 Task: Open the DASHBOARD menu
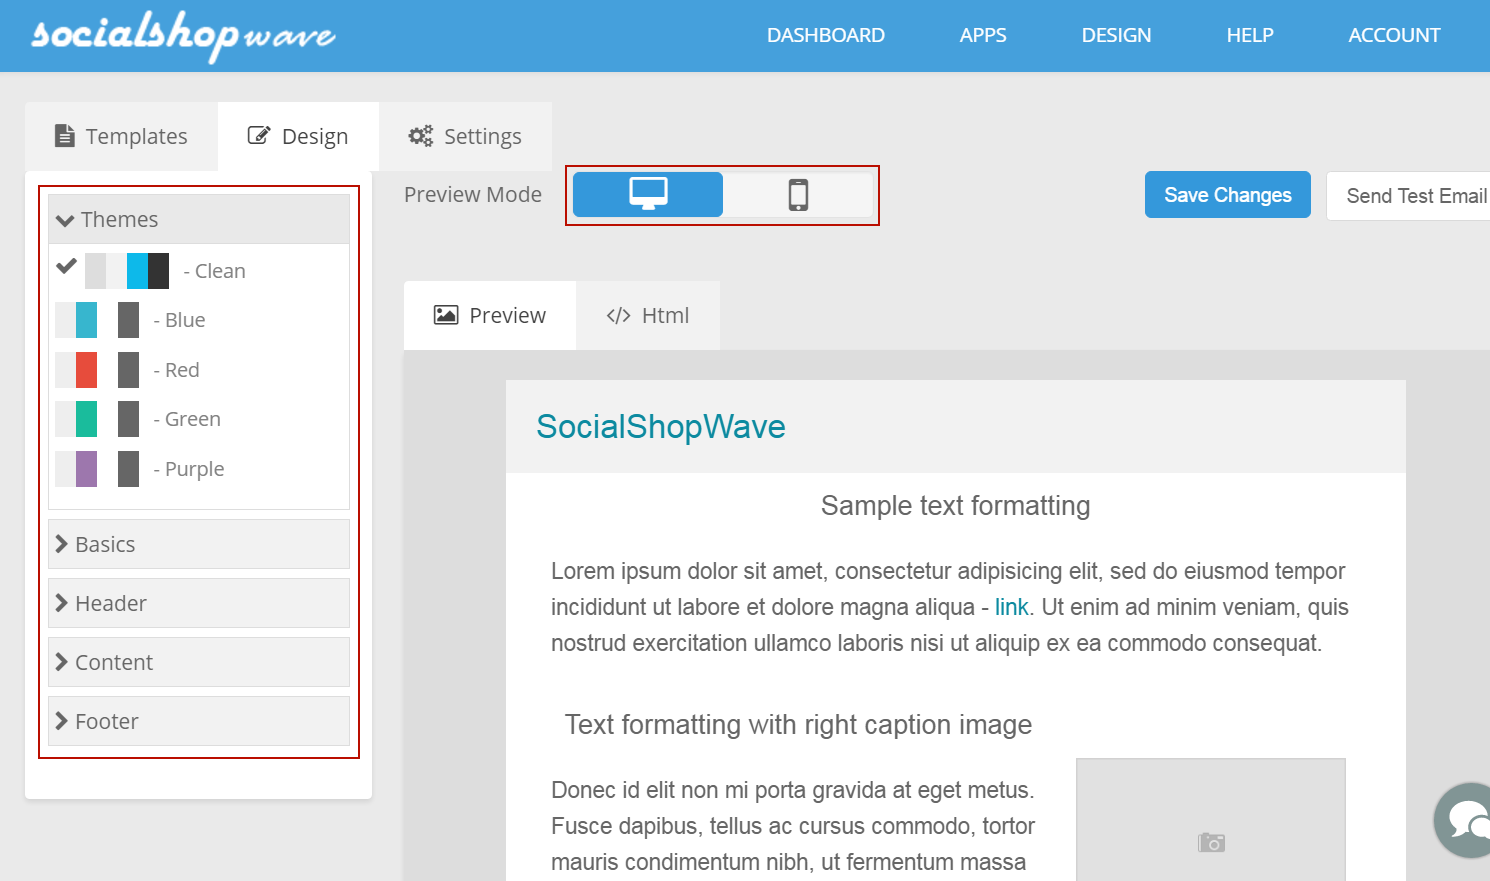tap(826, 35)
